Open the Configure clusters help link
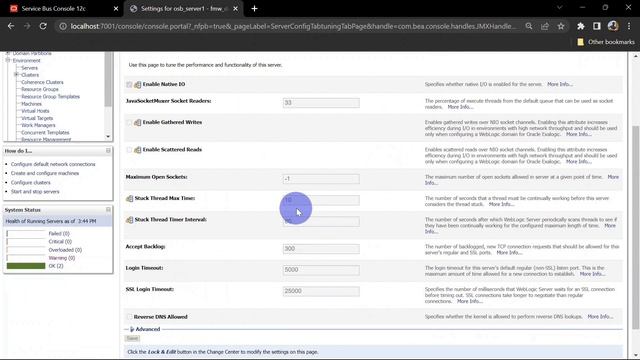The width and height of the screenshot is (640, 360). click(x=31, y=182)
